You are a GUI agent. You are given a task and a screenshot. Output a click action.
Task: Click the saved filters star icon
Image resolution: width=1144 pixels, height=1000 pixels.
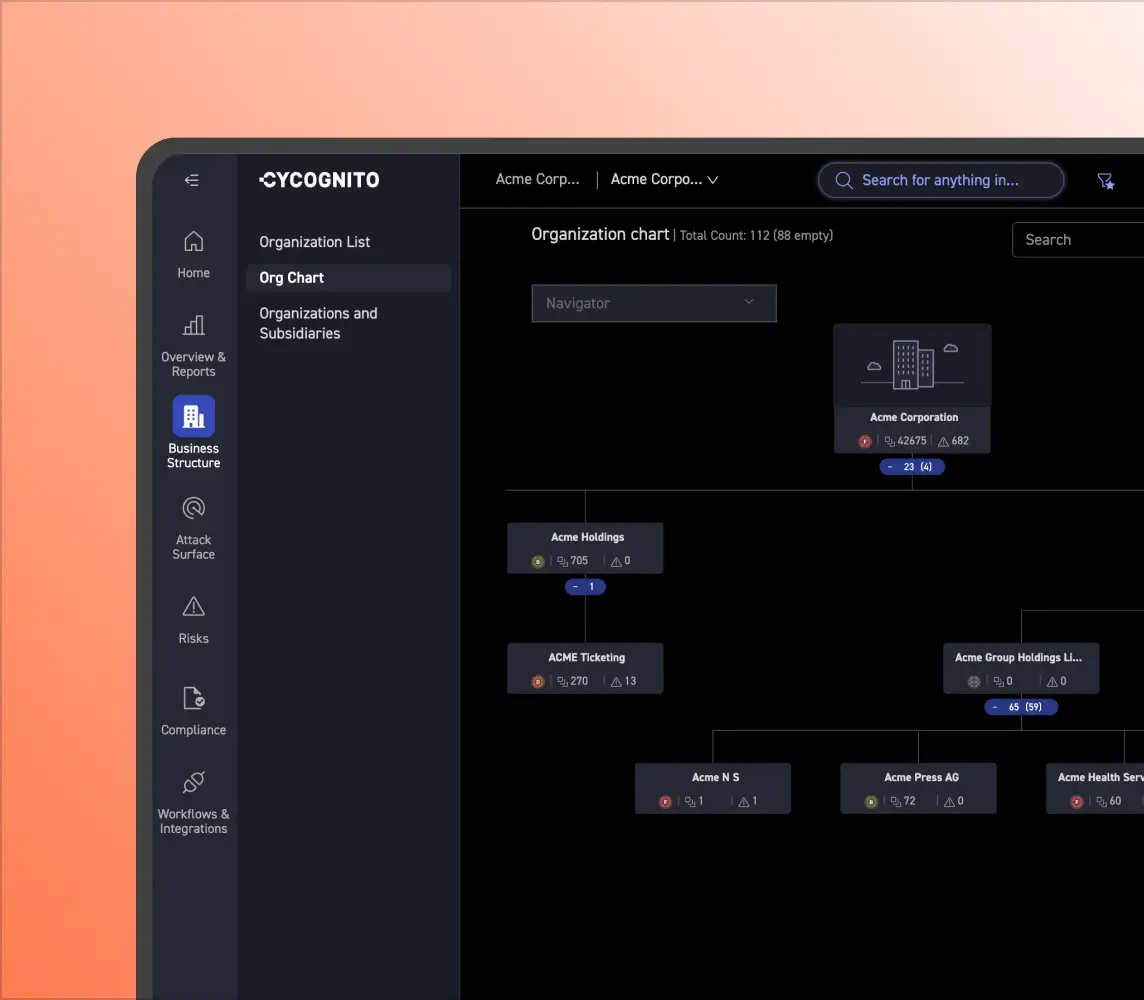click(1105, 181)
